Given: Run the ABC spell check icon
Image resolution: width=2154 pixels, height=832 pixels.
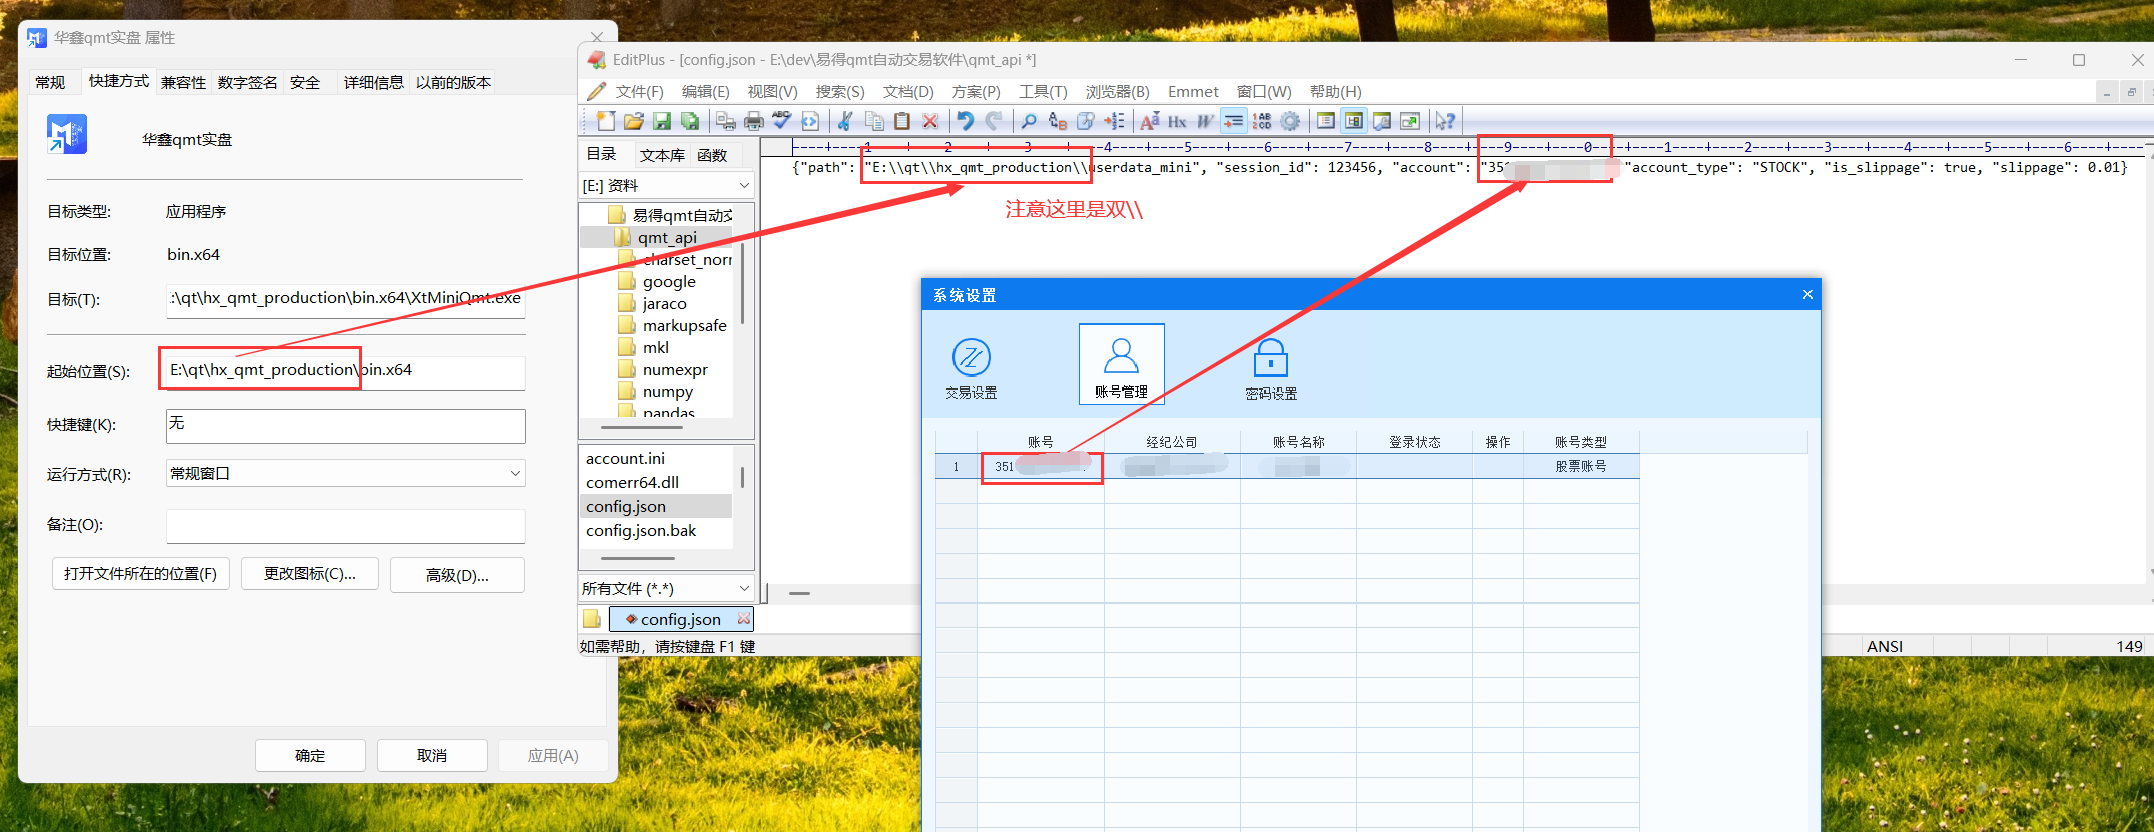Looking at the screenshot, I should point(782,121).
